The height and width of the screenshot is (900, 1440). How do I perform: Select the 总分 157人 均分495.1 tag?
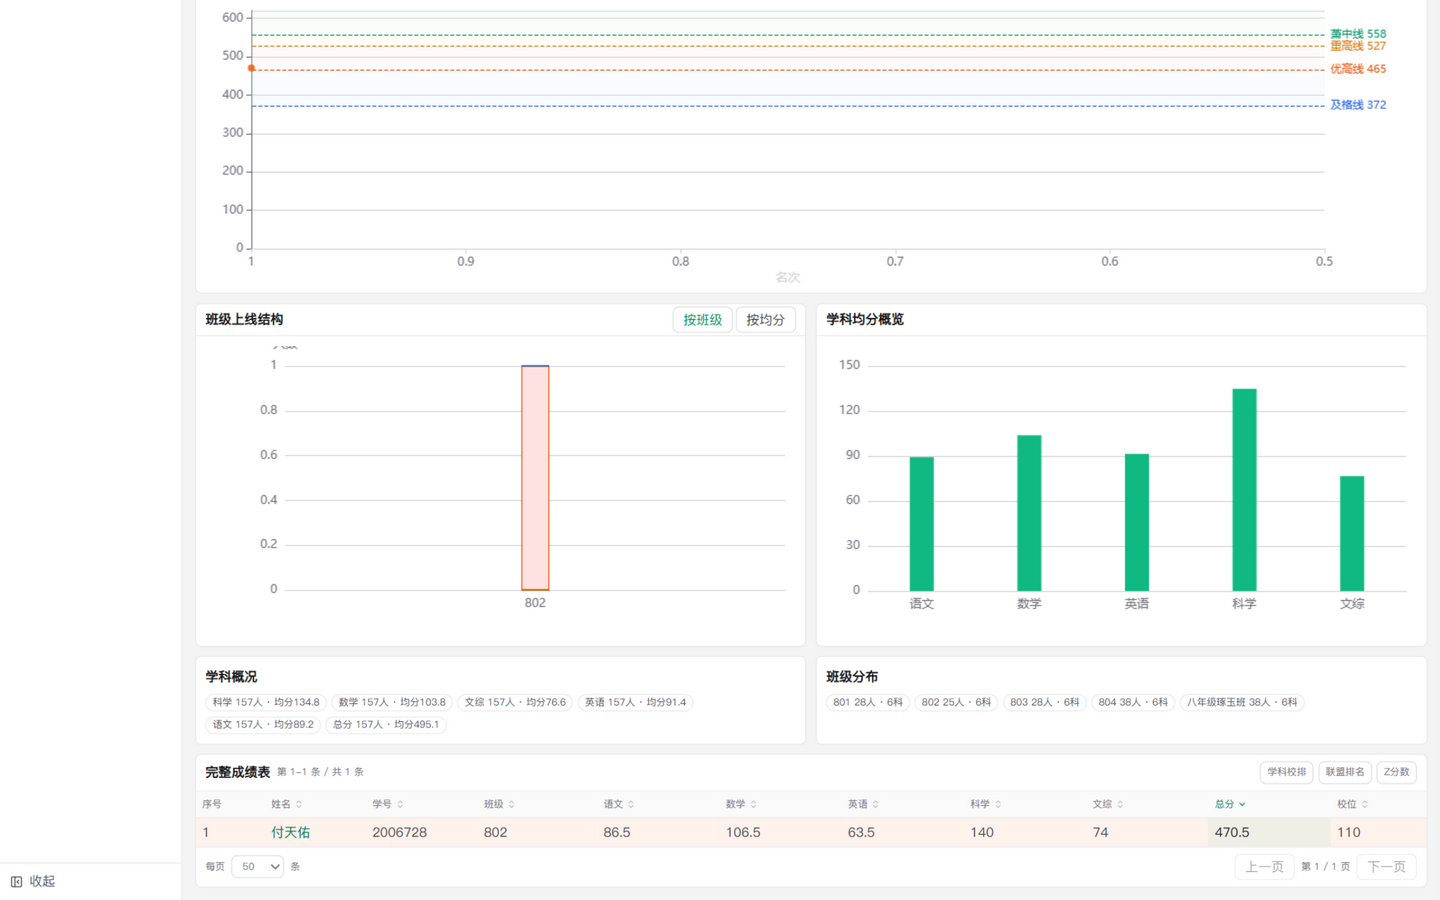386,724
